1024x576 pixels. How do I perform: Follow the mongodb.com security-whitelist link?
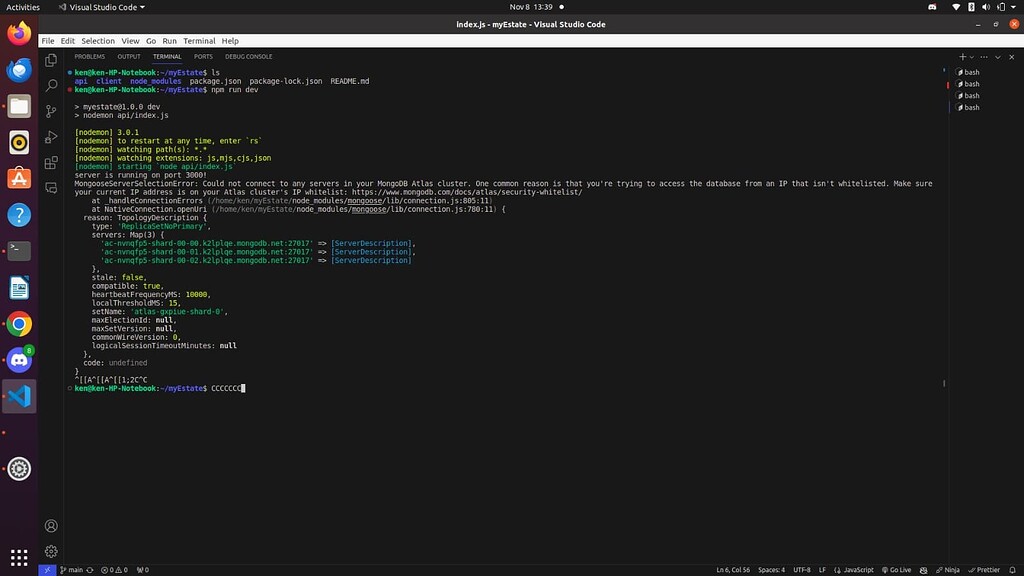pos(467,193)
